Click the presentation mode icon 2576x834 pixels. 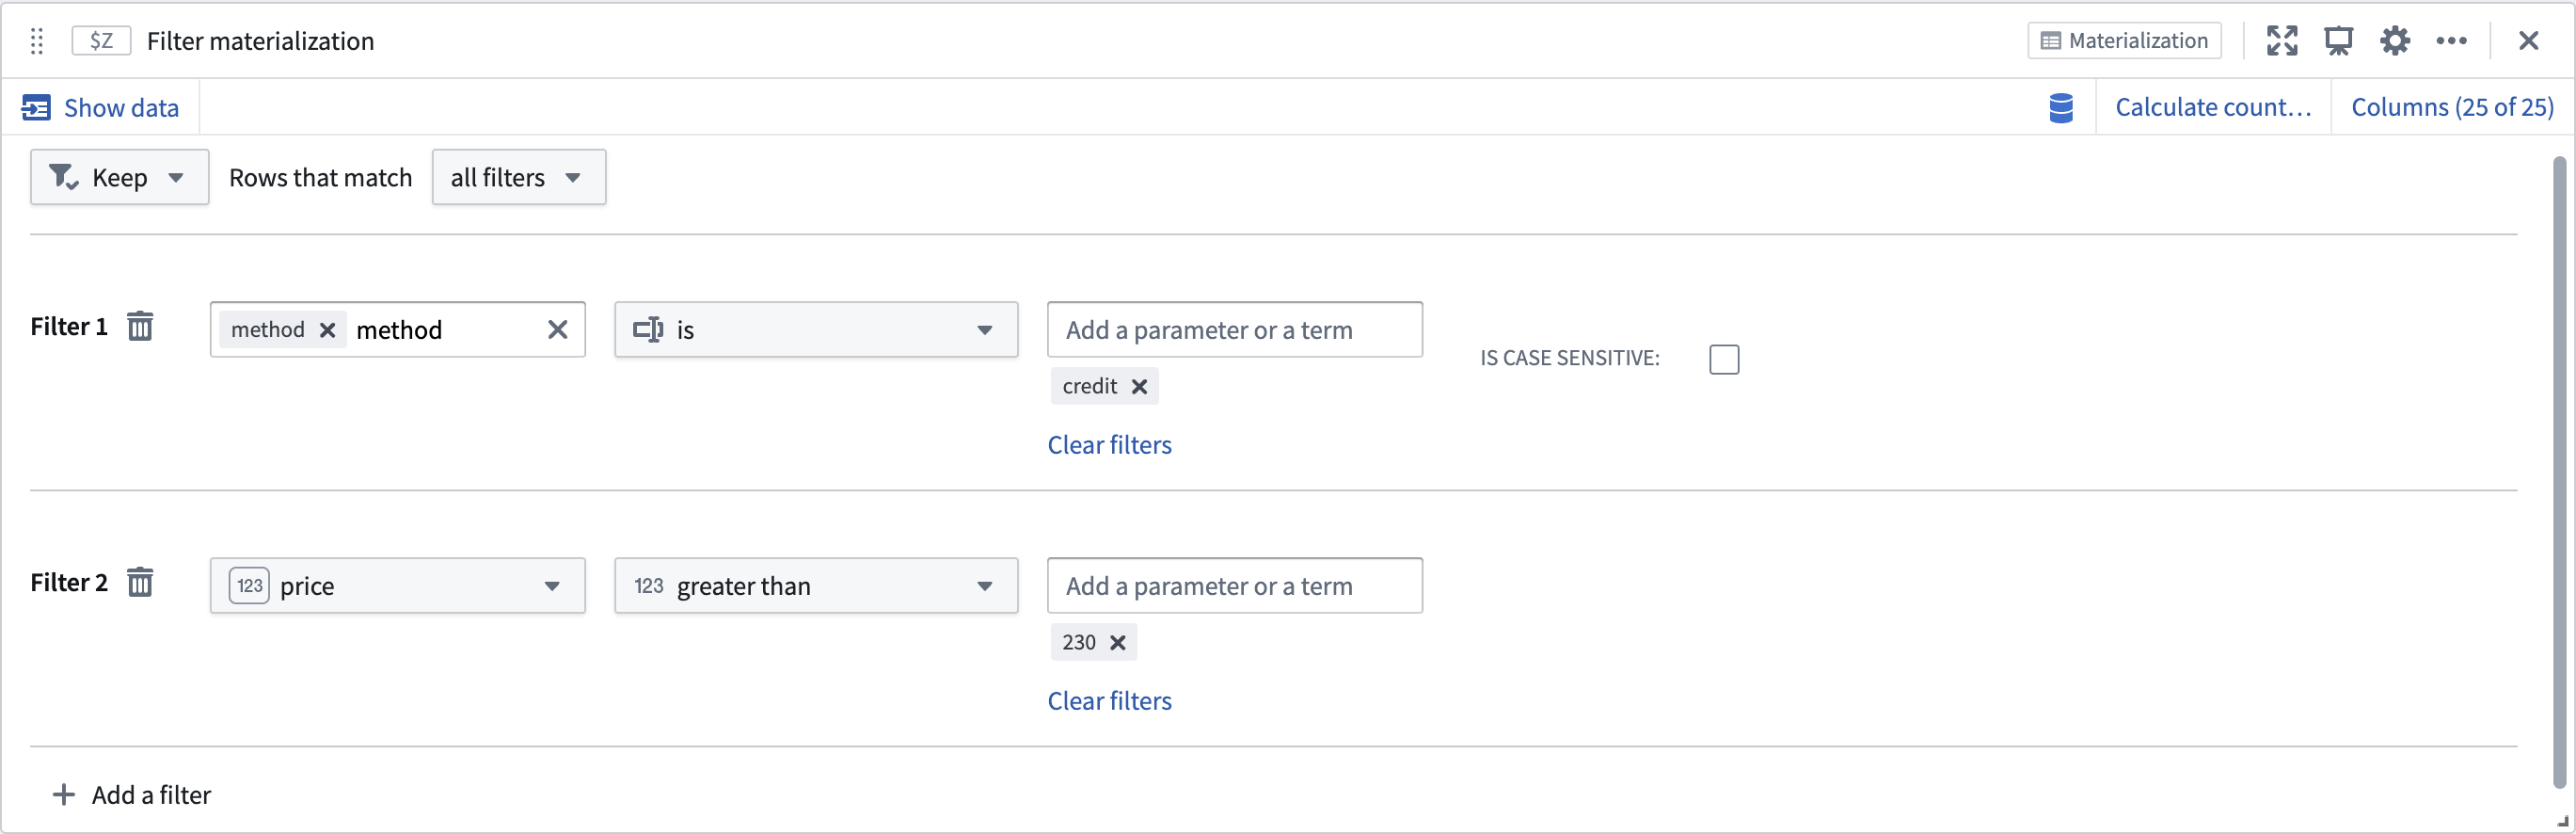(x=2339, y=41)
